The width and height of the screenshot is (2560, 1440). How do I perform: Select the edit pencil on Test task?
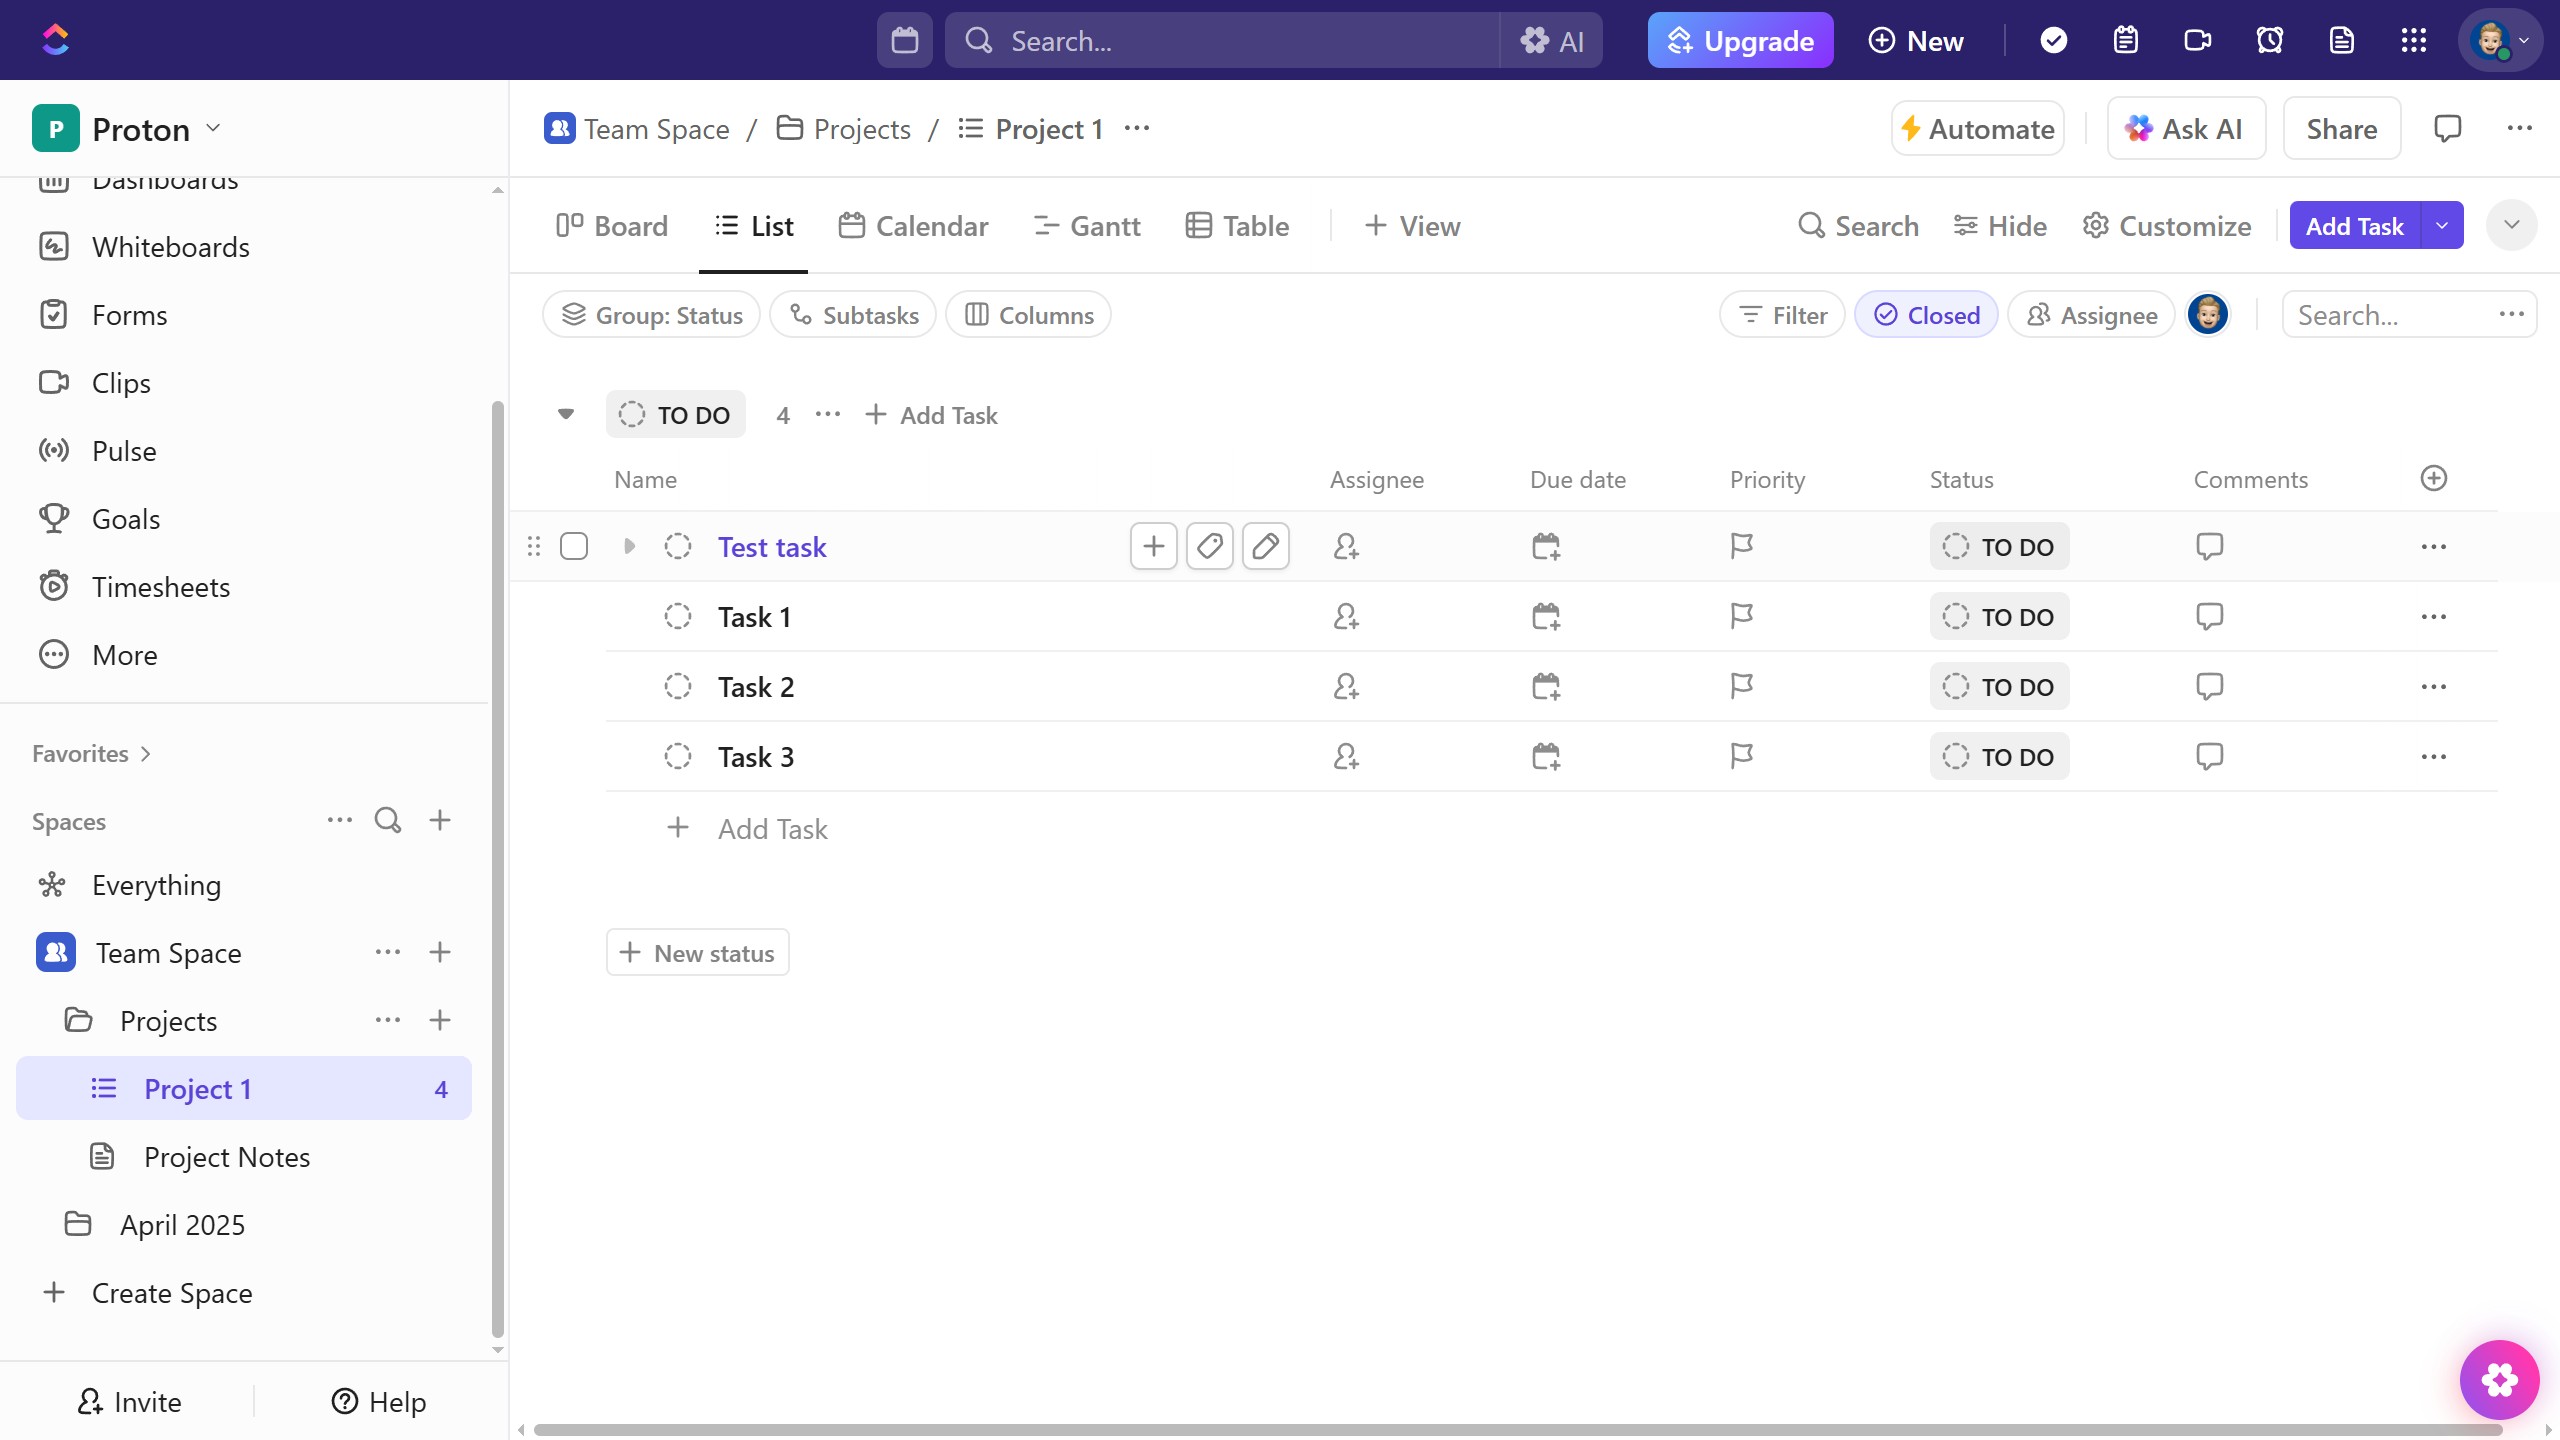(x=1265, y=546)
